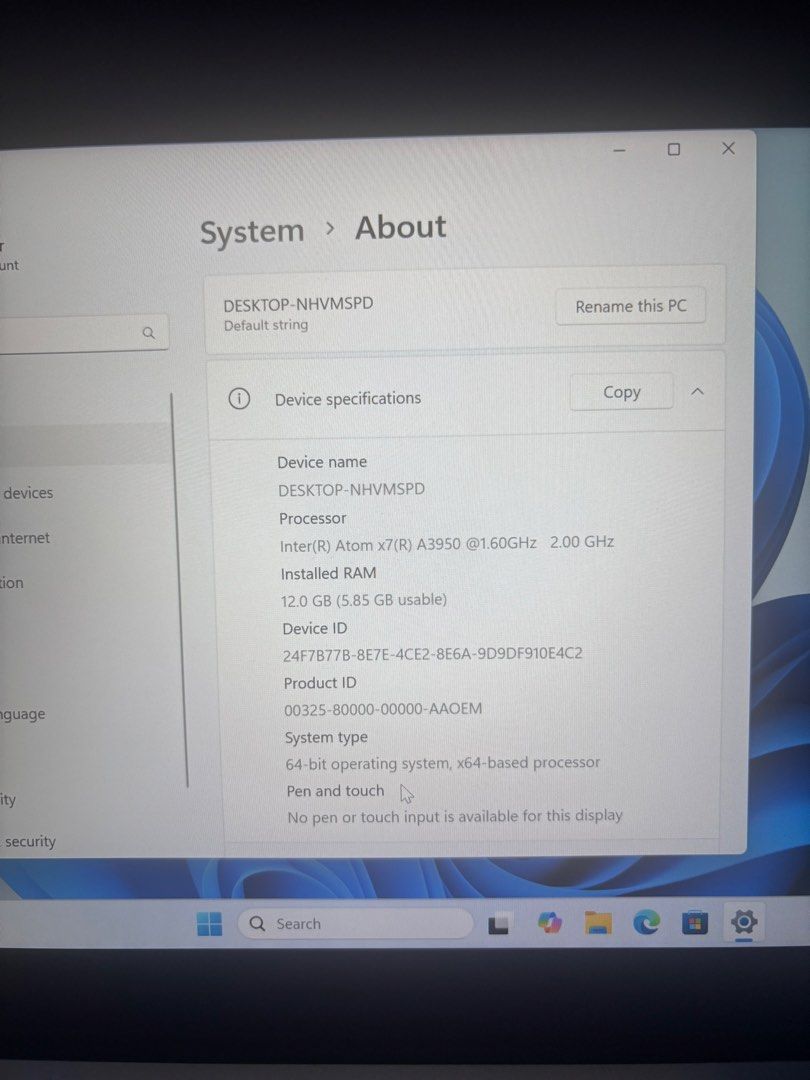810x1080 pixels.
Task: Open File Explorer from taskbar
Action: pyautogui.click(x=598, y=922)
